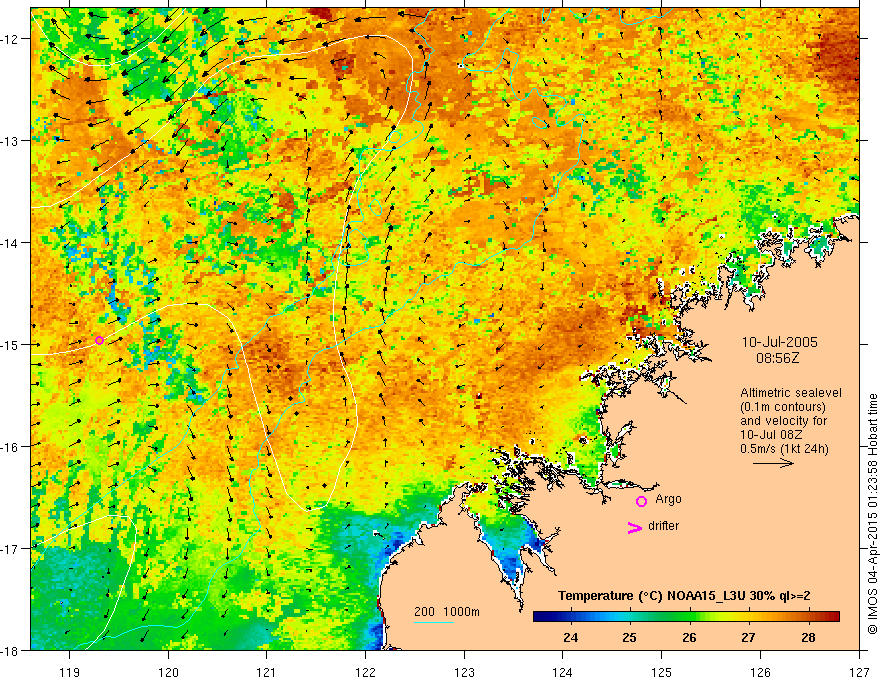Click the time text 08:56Z
Image resolution: width=880 pixels, height=680 pixels.
tap(777, 358)
